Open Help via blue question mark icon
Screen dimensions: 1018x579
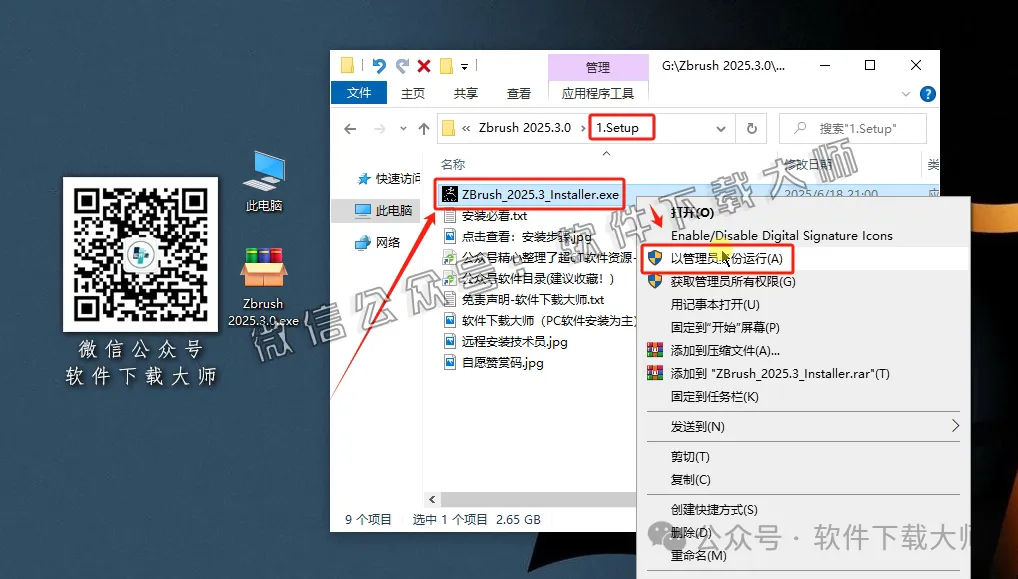[926, 94]
